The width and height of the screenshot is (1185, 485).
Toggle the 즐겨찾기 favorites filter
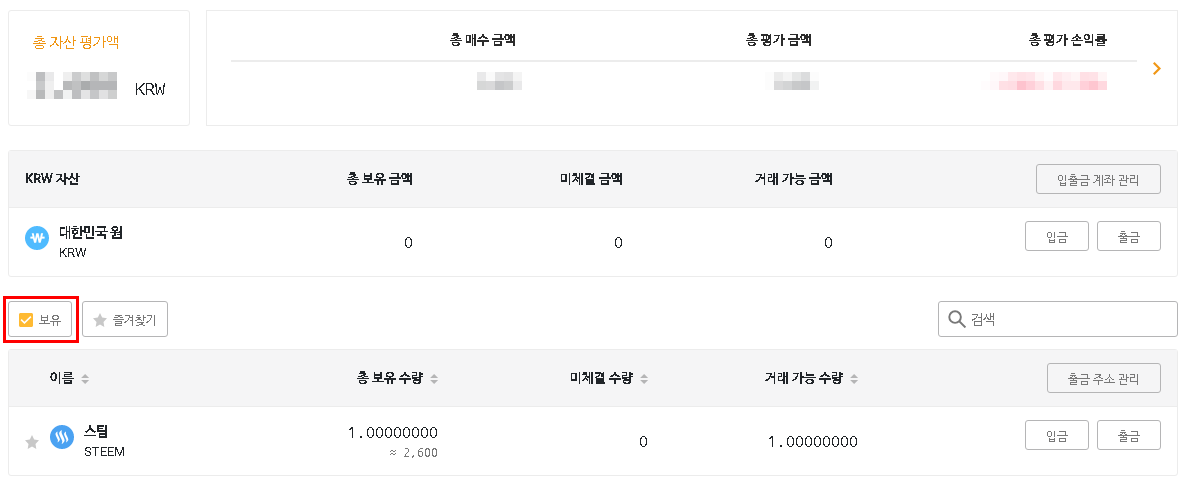[125, 320]
